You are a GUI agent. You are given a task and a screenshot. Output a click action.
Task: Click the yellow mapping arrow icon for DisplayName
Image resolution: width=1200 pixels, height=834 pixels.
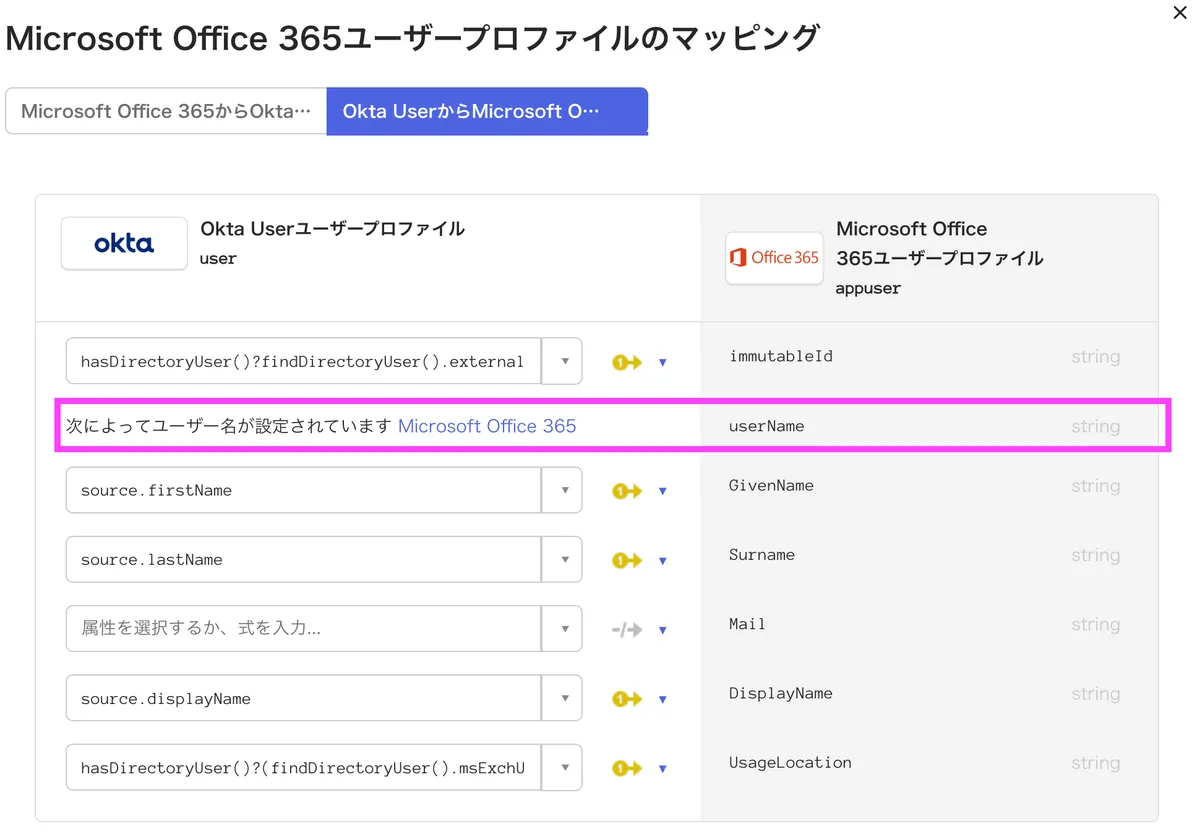coord(627,699)
